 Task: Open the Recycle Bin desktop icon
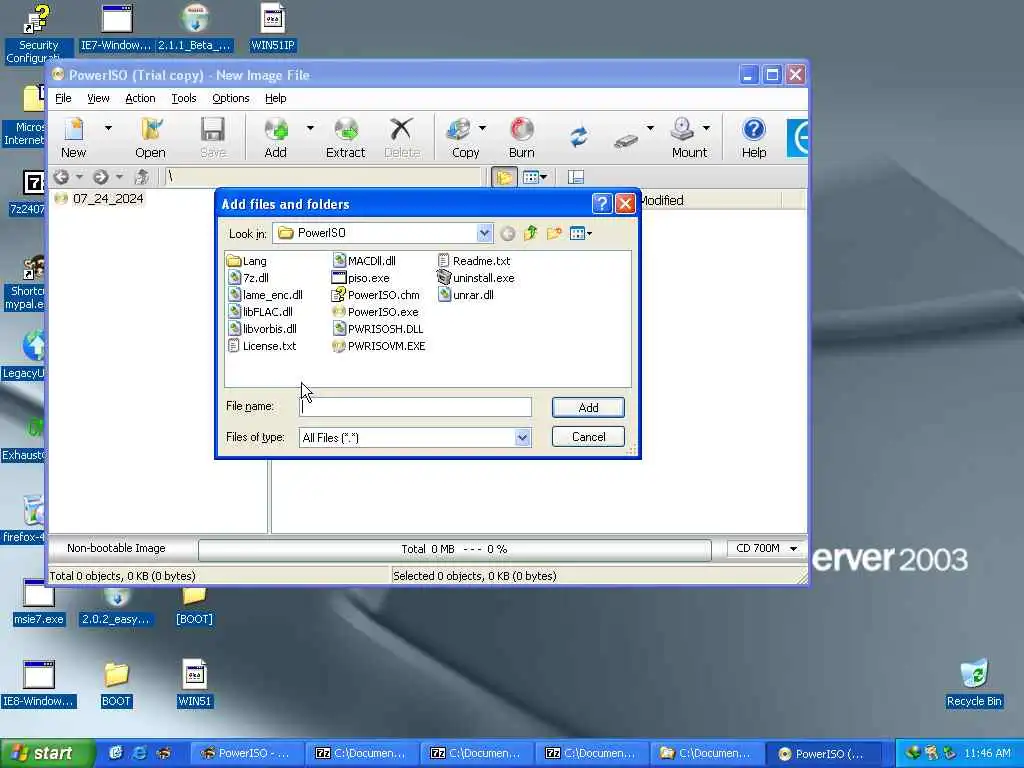(x=973, y=683)
